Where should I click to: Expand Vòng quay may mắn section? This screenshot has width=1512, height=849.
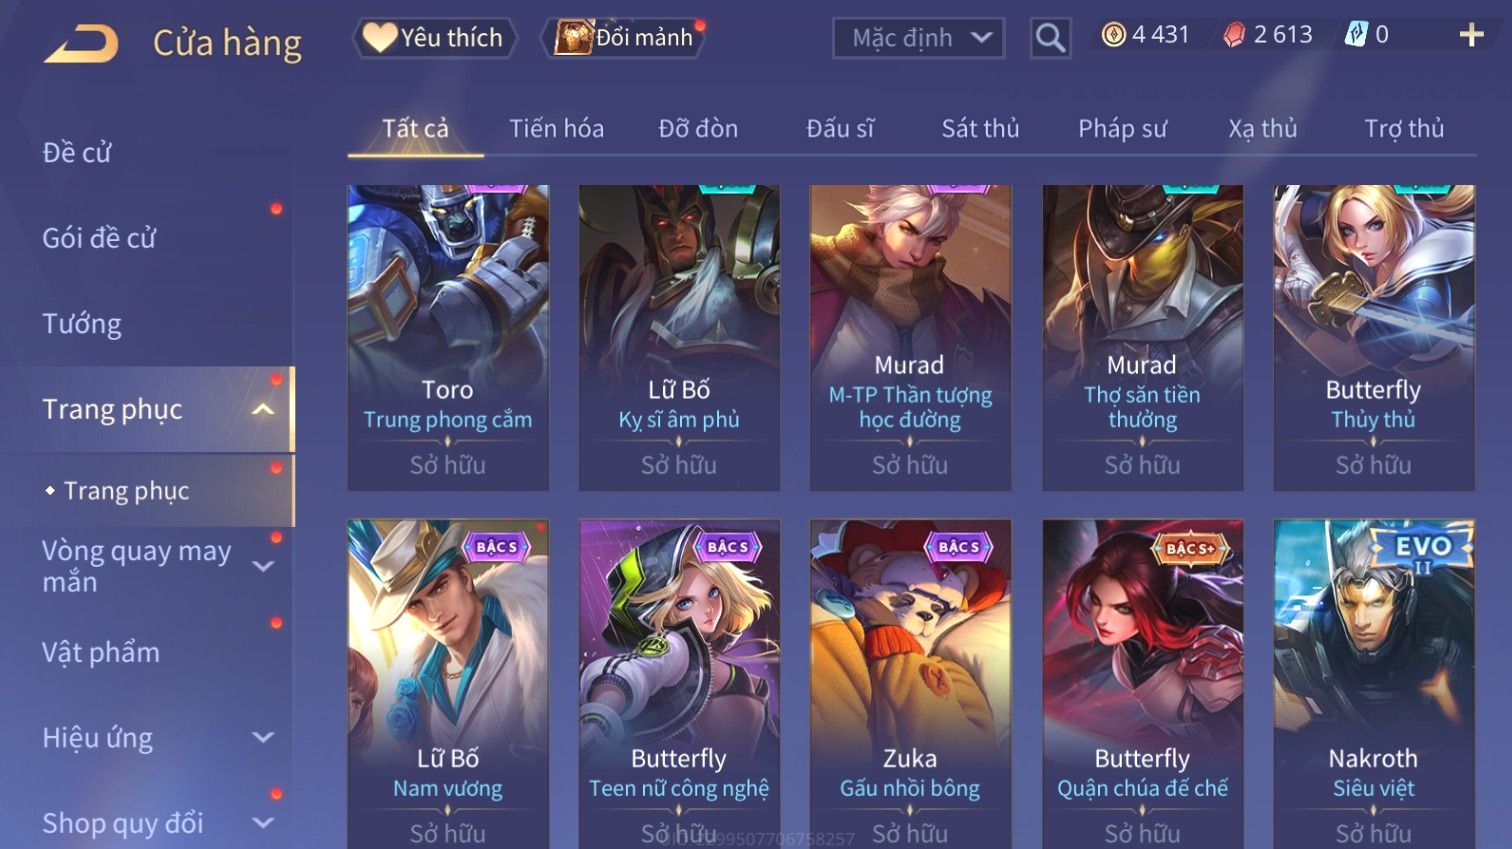263,566
